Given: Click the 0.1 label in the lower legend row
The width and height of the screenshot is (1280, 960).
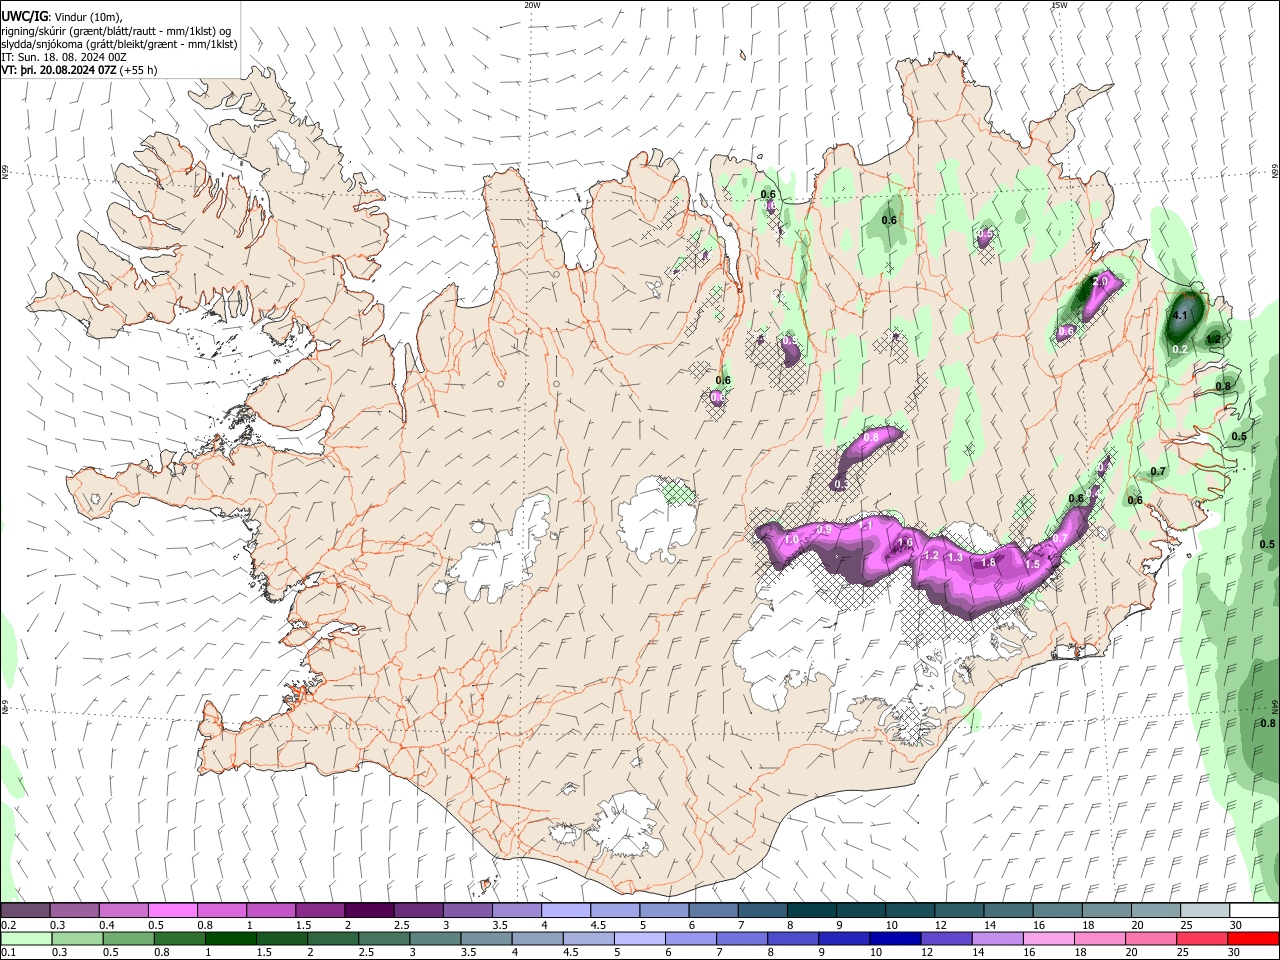Looking at the screenshot, I should 8,952.
